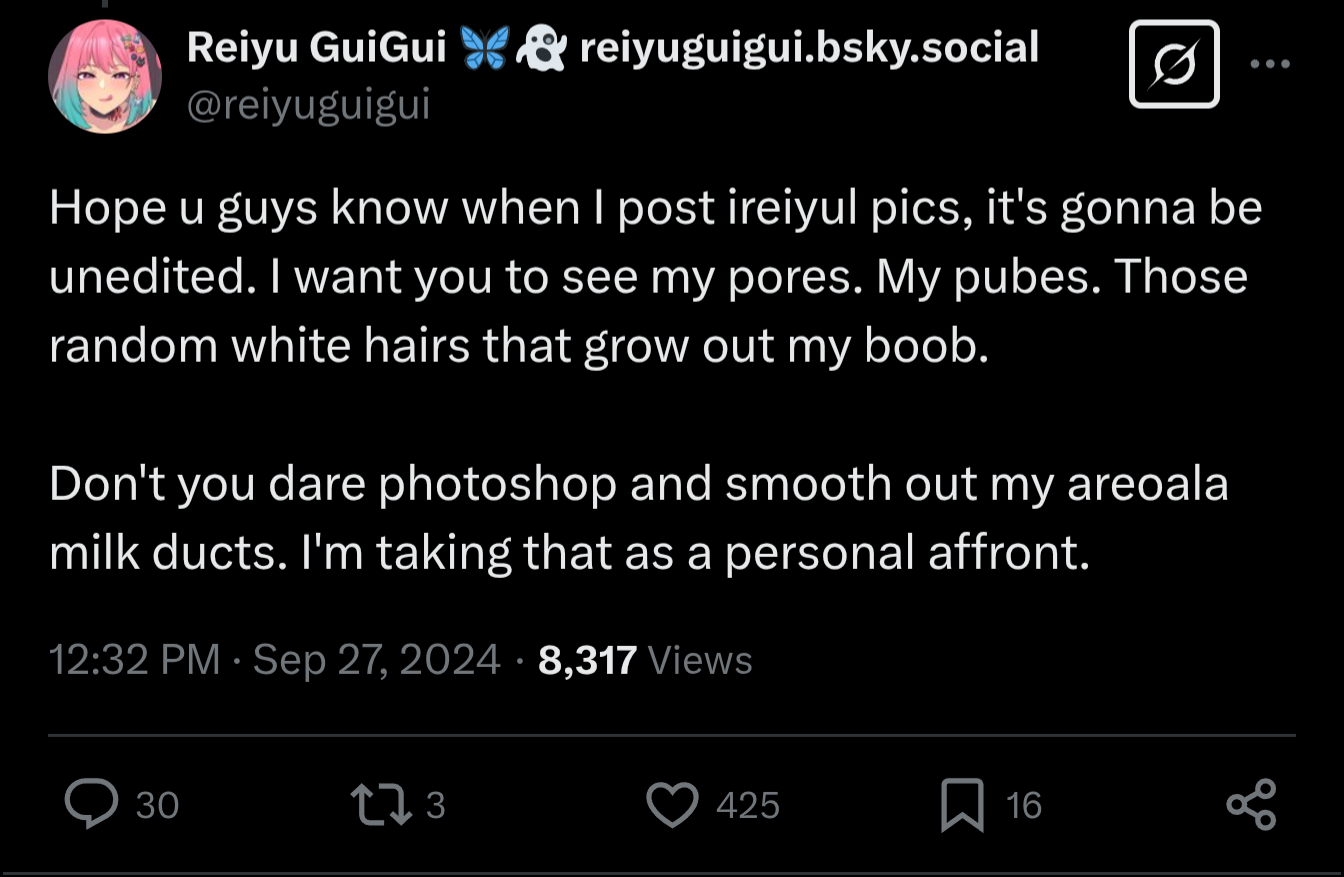
Task: Click the Reiyu GuiGui display name
Action: coord(316,47)
